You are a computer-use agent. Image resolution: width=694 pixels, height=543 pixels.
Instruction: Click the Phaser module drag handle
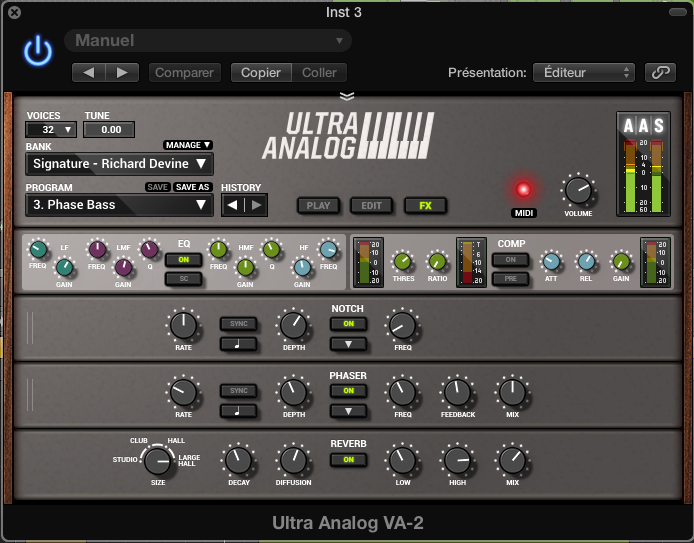click(30, 395)
